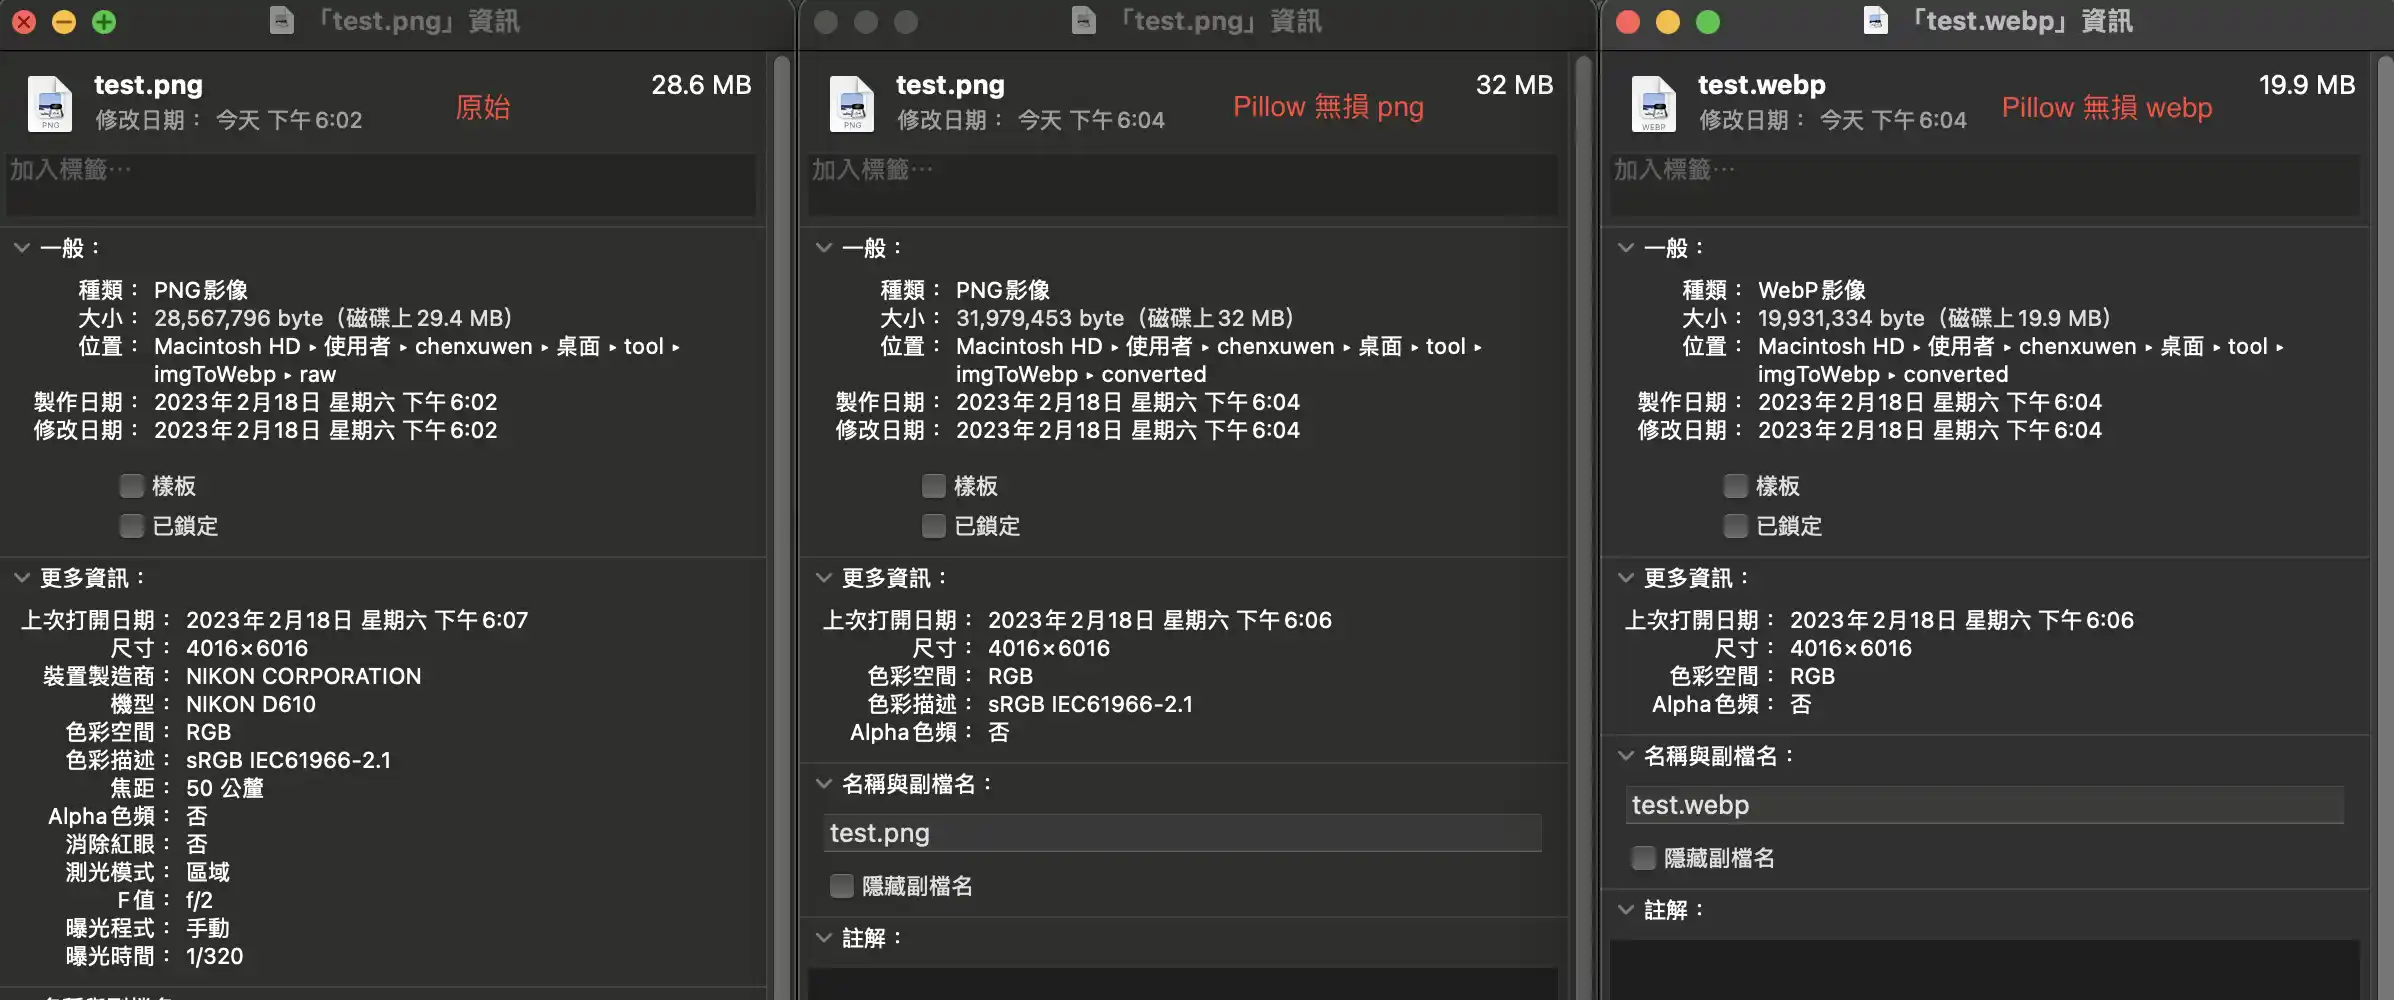Click the PNG file icon in original test.png window

point(50,103)
